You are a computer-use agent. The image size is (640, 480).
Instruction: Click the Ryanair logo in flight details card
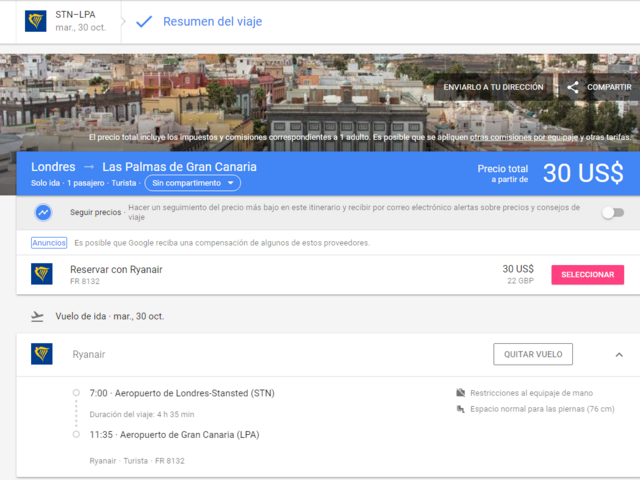[42, 354]
